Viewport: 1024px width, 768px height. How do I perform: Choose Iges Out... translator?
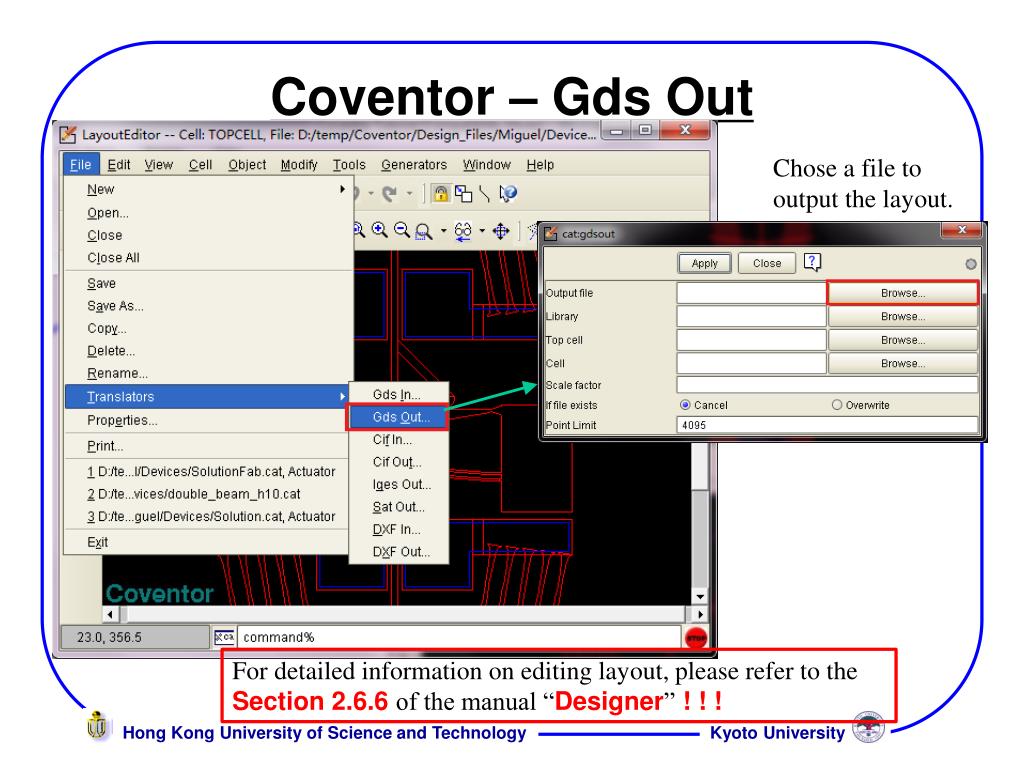click(397, 485)
